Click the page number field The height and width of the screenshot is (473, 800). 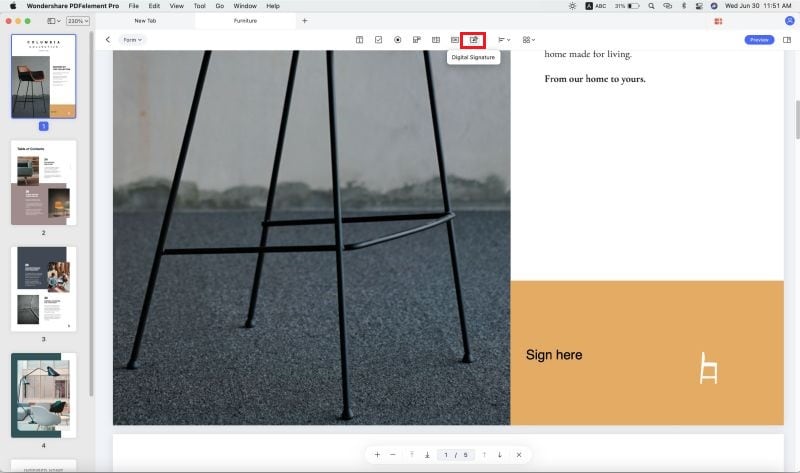(x=456, y=455)
